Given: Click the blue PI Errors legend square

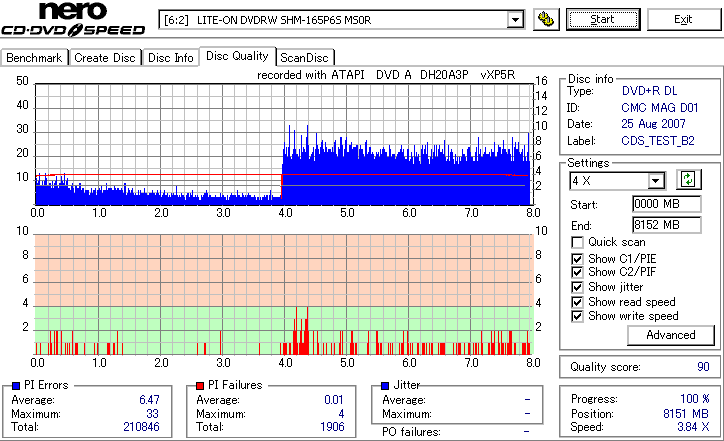Looking at the screenshot, I should pos(16,386).
